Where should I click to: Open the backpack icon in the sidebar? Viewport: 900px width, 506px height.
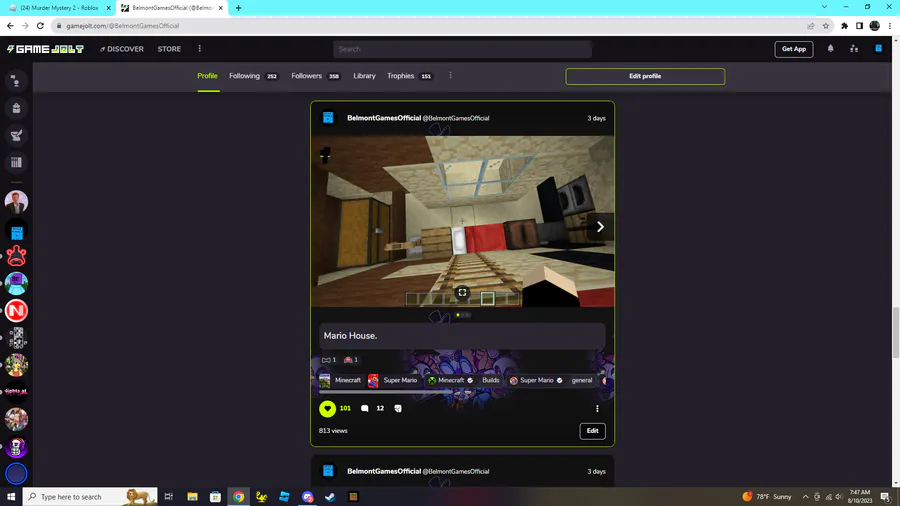point(16,108)
